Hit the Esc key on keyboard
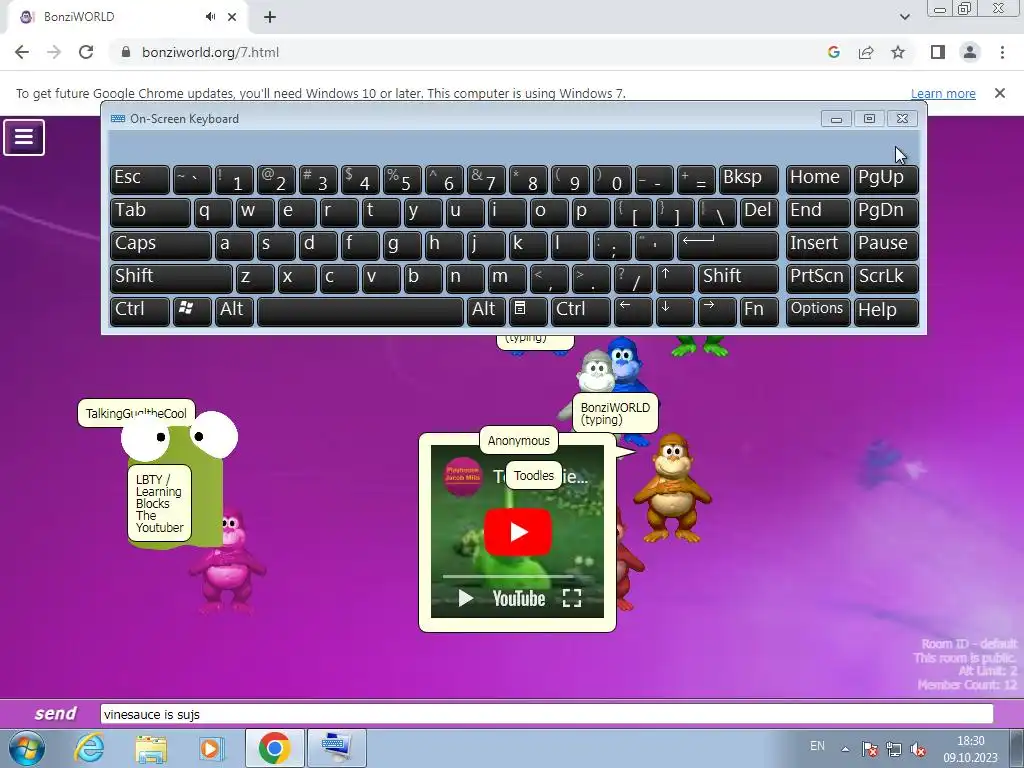 (140, 178)
